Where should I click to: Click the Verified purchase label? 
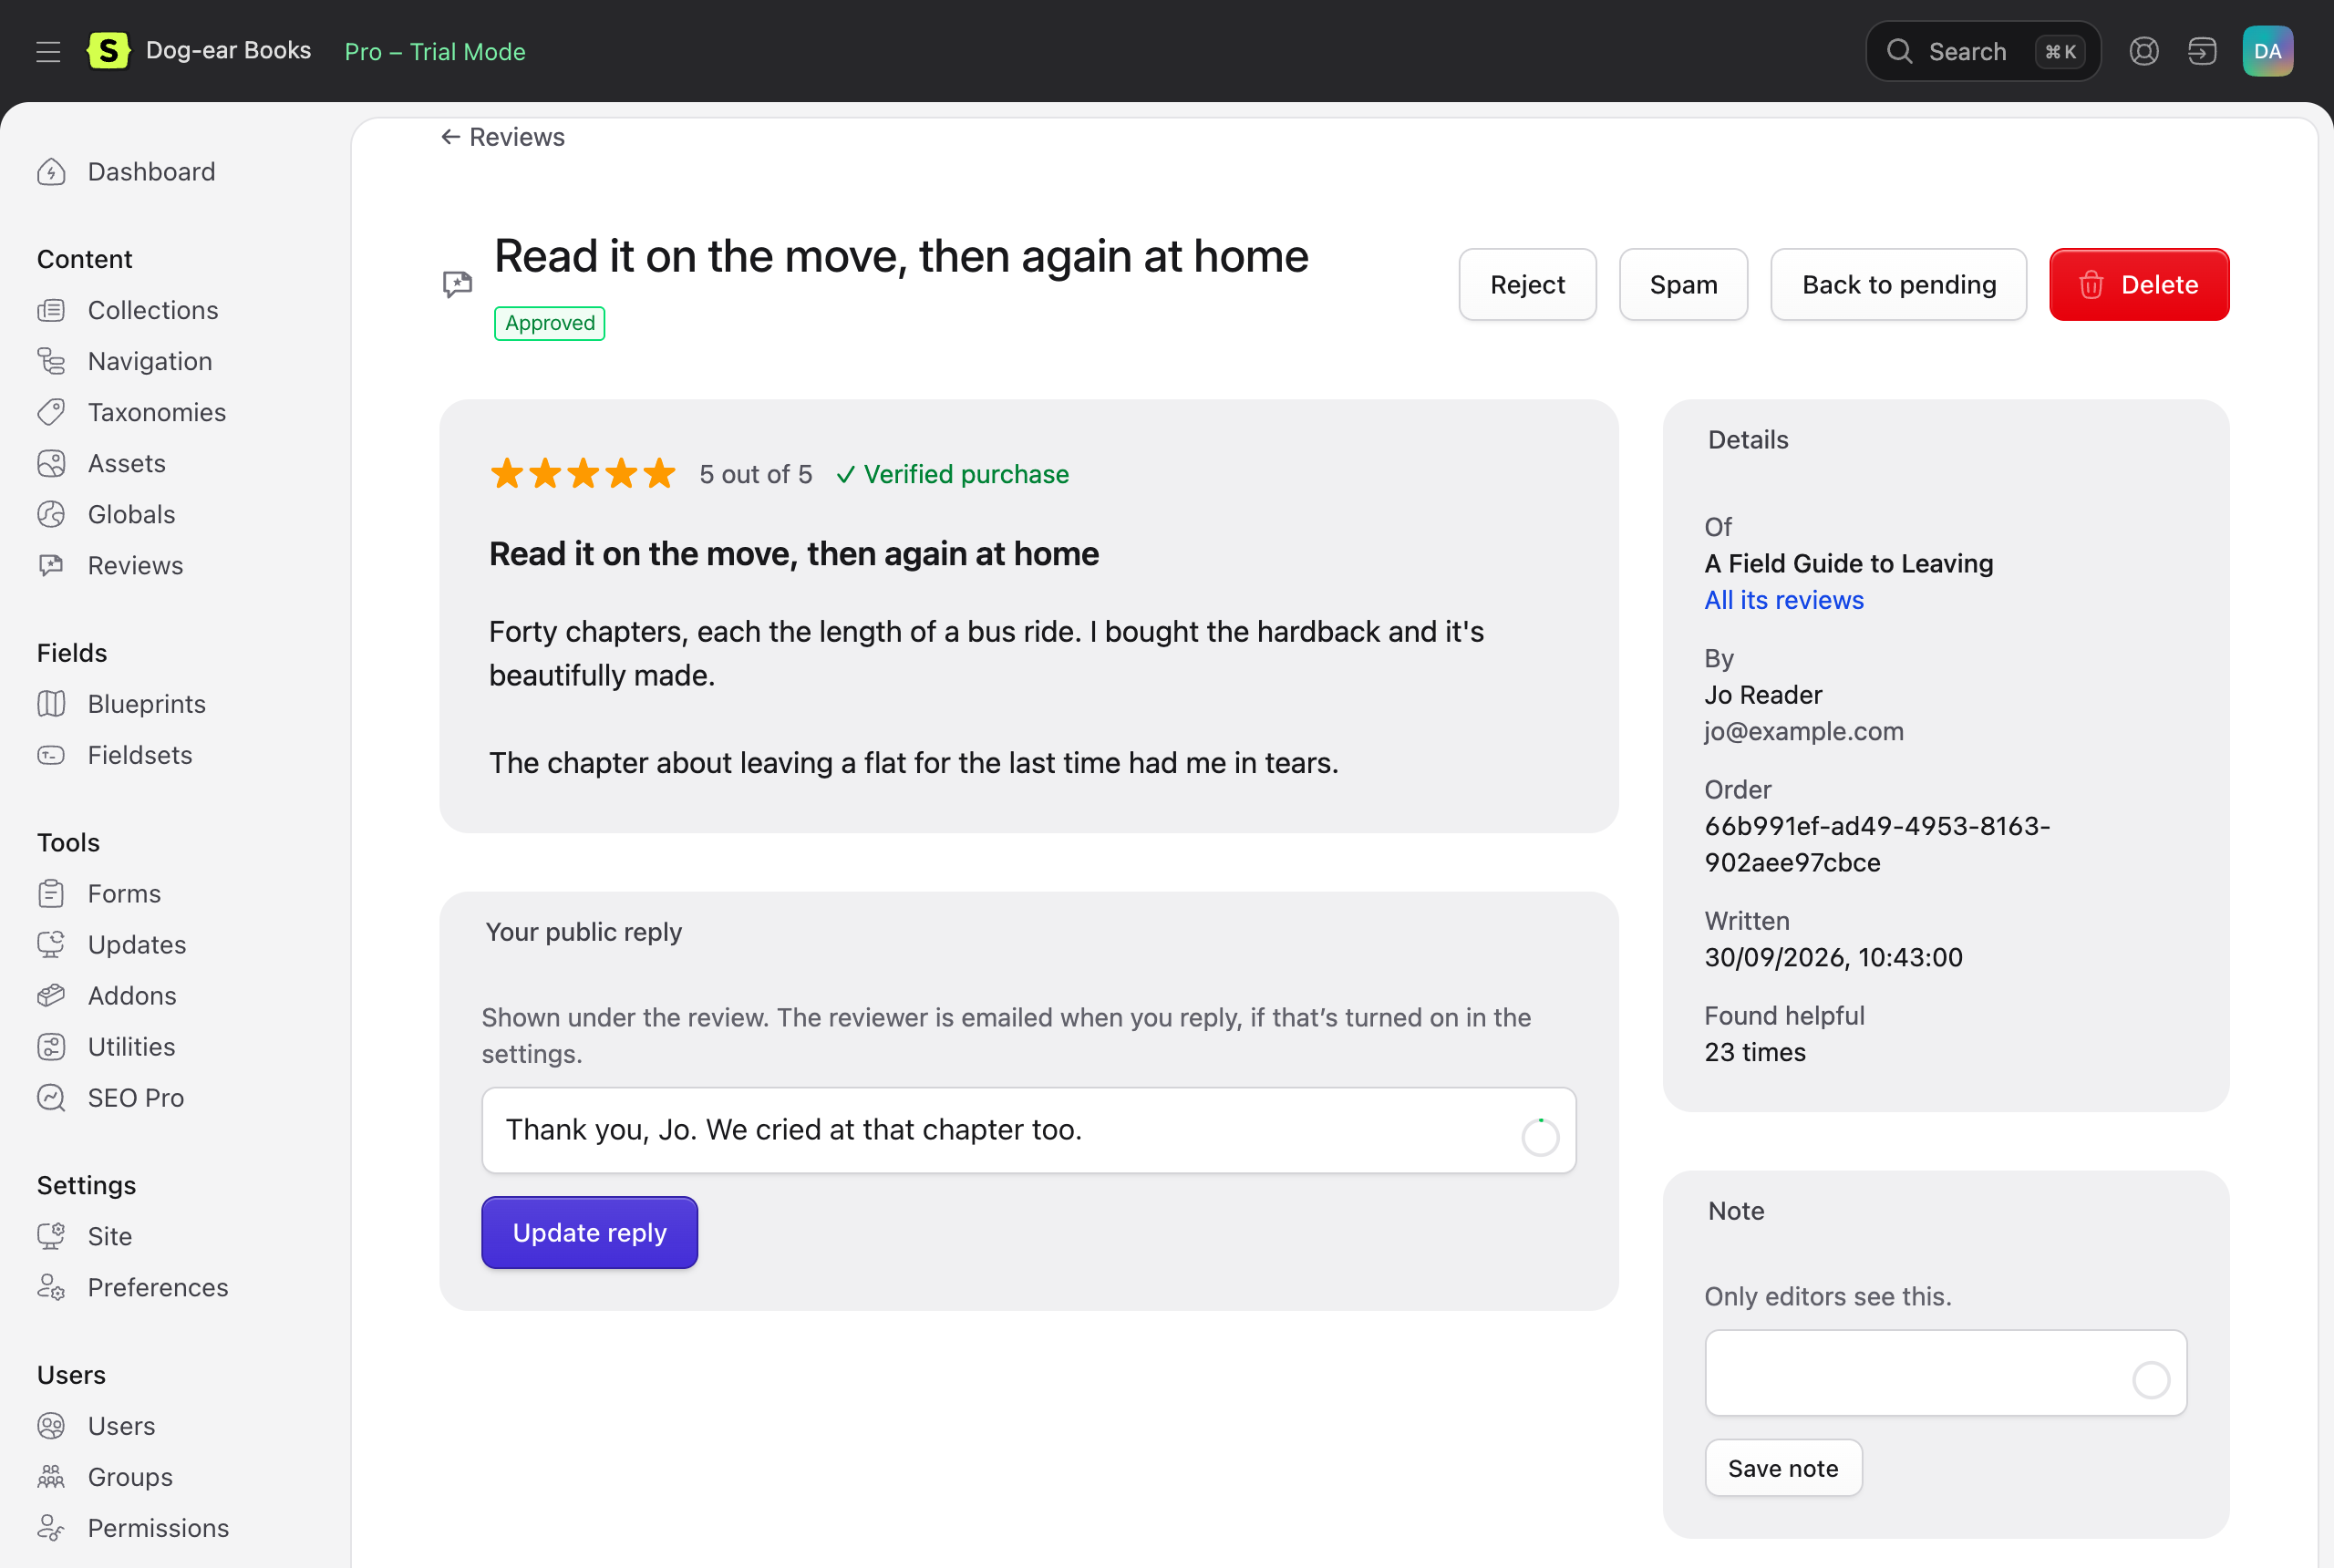(x=952, y=474)
